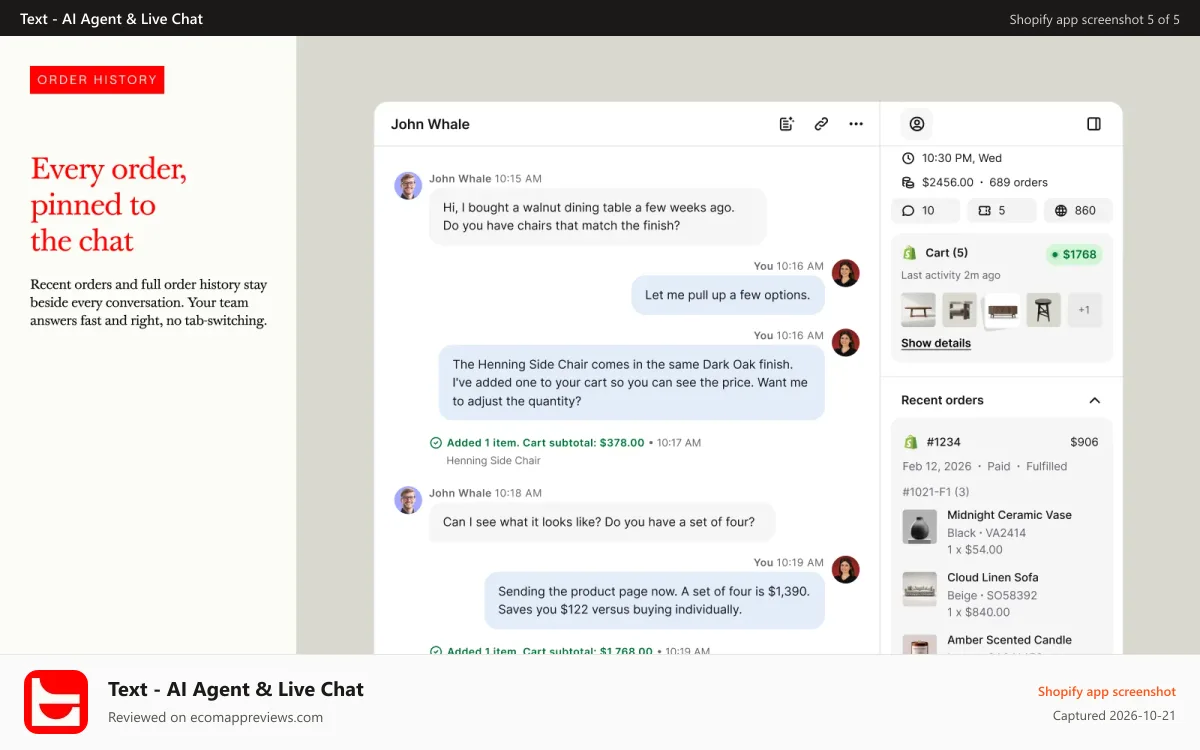Click John Whale's avatar on 10:18 AM message
Image resolution: width=1200 pixels, height=750 pixels.
point(408,500)
